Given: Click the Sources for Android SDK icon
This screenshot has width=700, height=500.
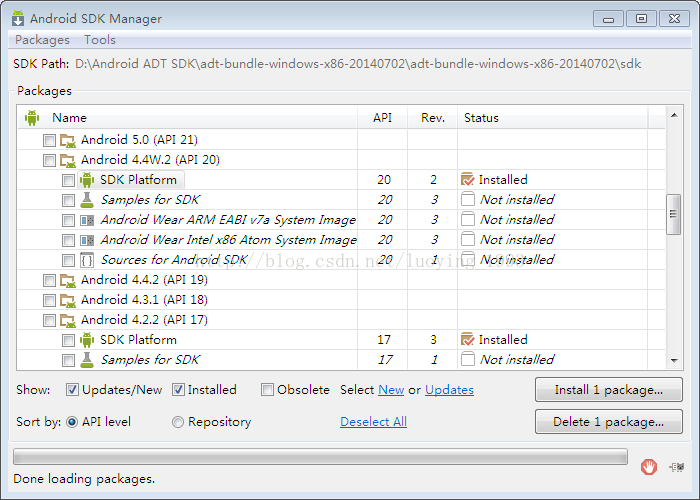Looking at the screenshot, I should pos(87,260).
